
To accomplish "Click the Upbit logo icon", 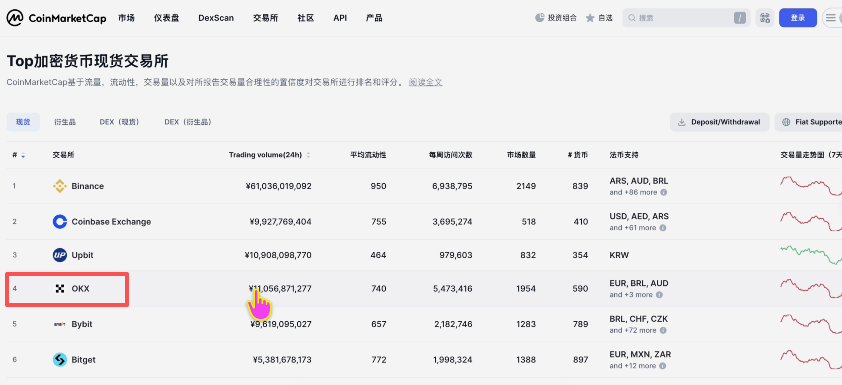I will (x=60, y=255).
